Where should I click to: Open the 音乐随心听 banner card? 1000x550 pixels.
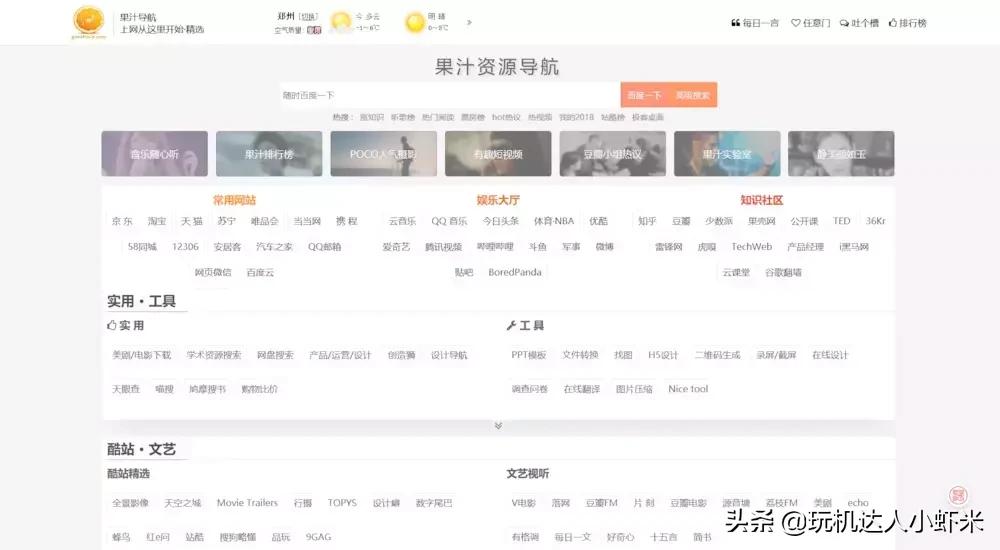(154, 154)
